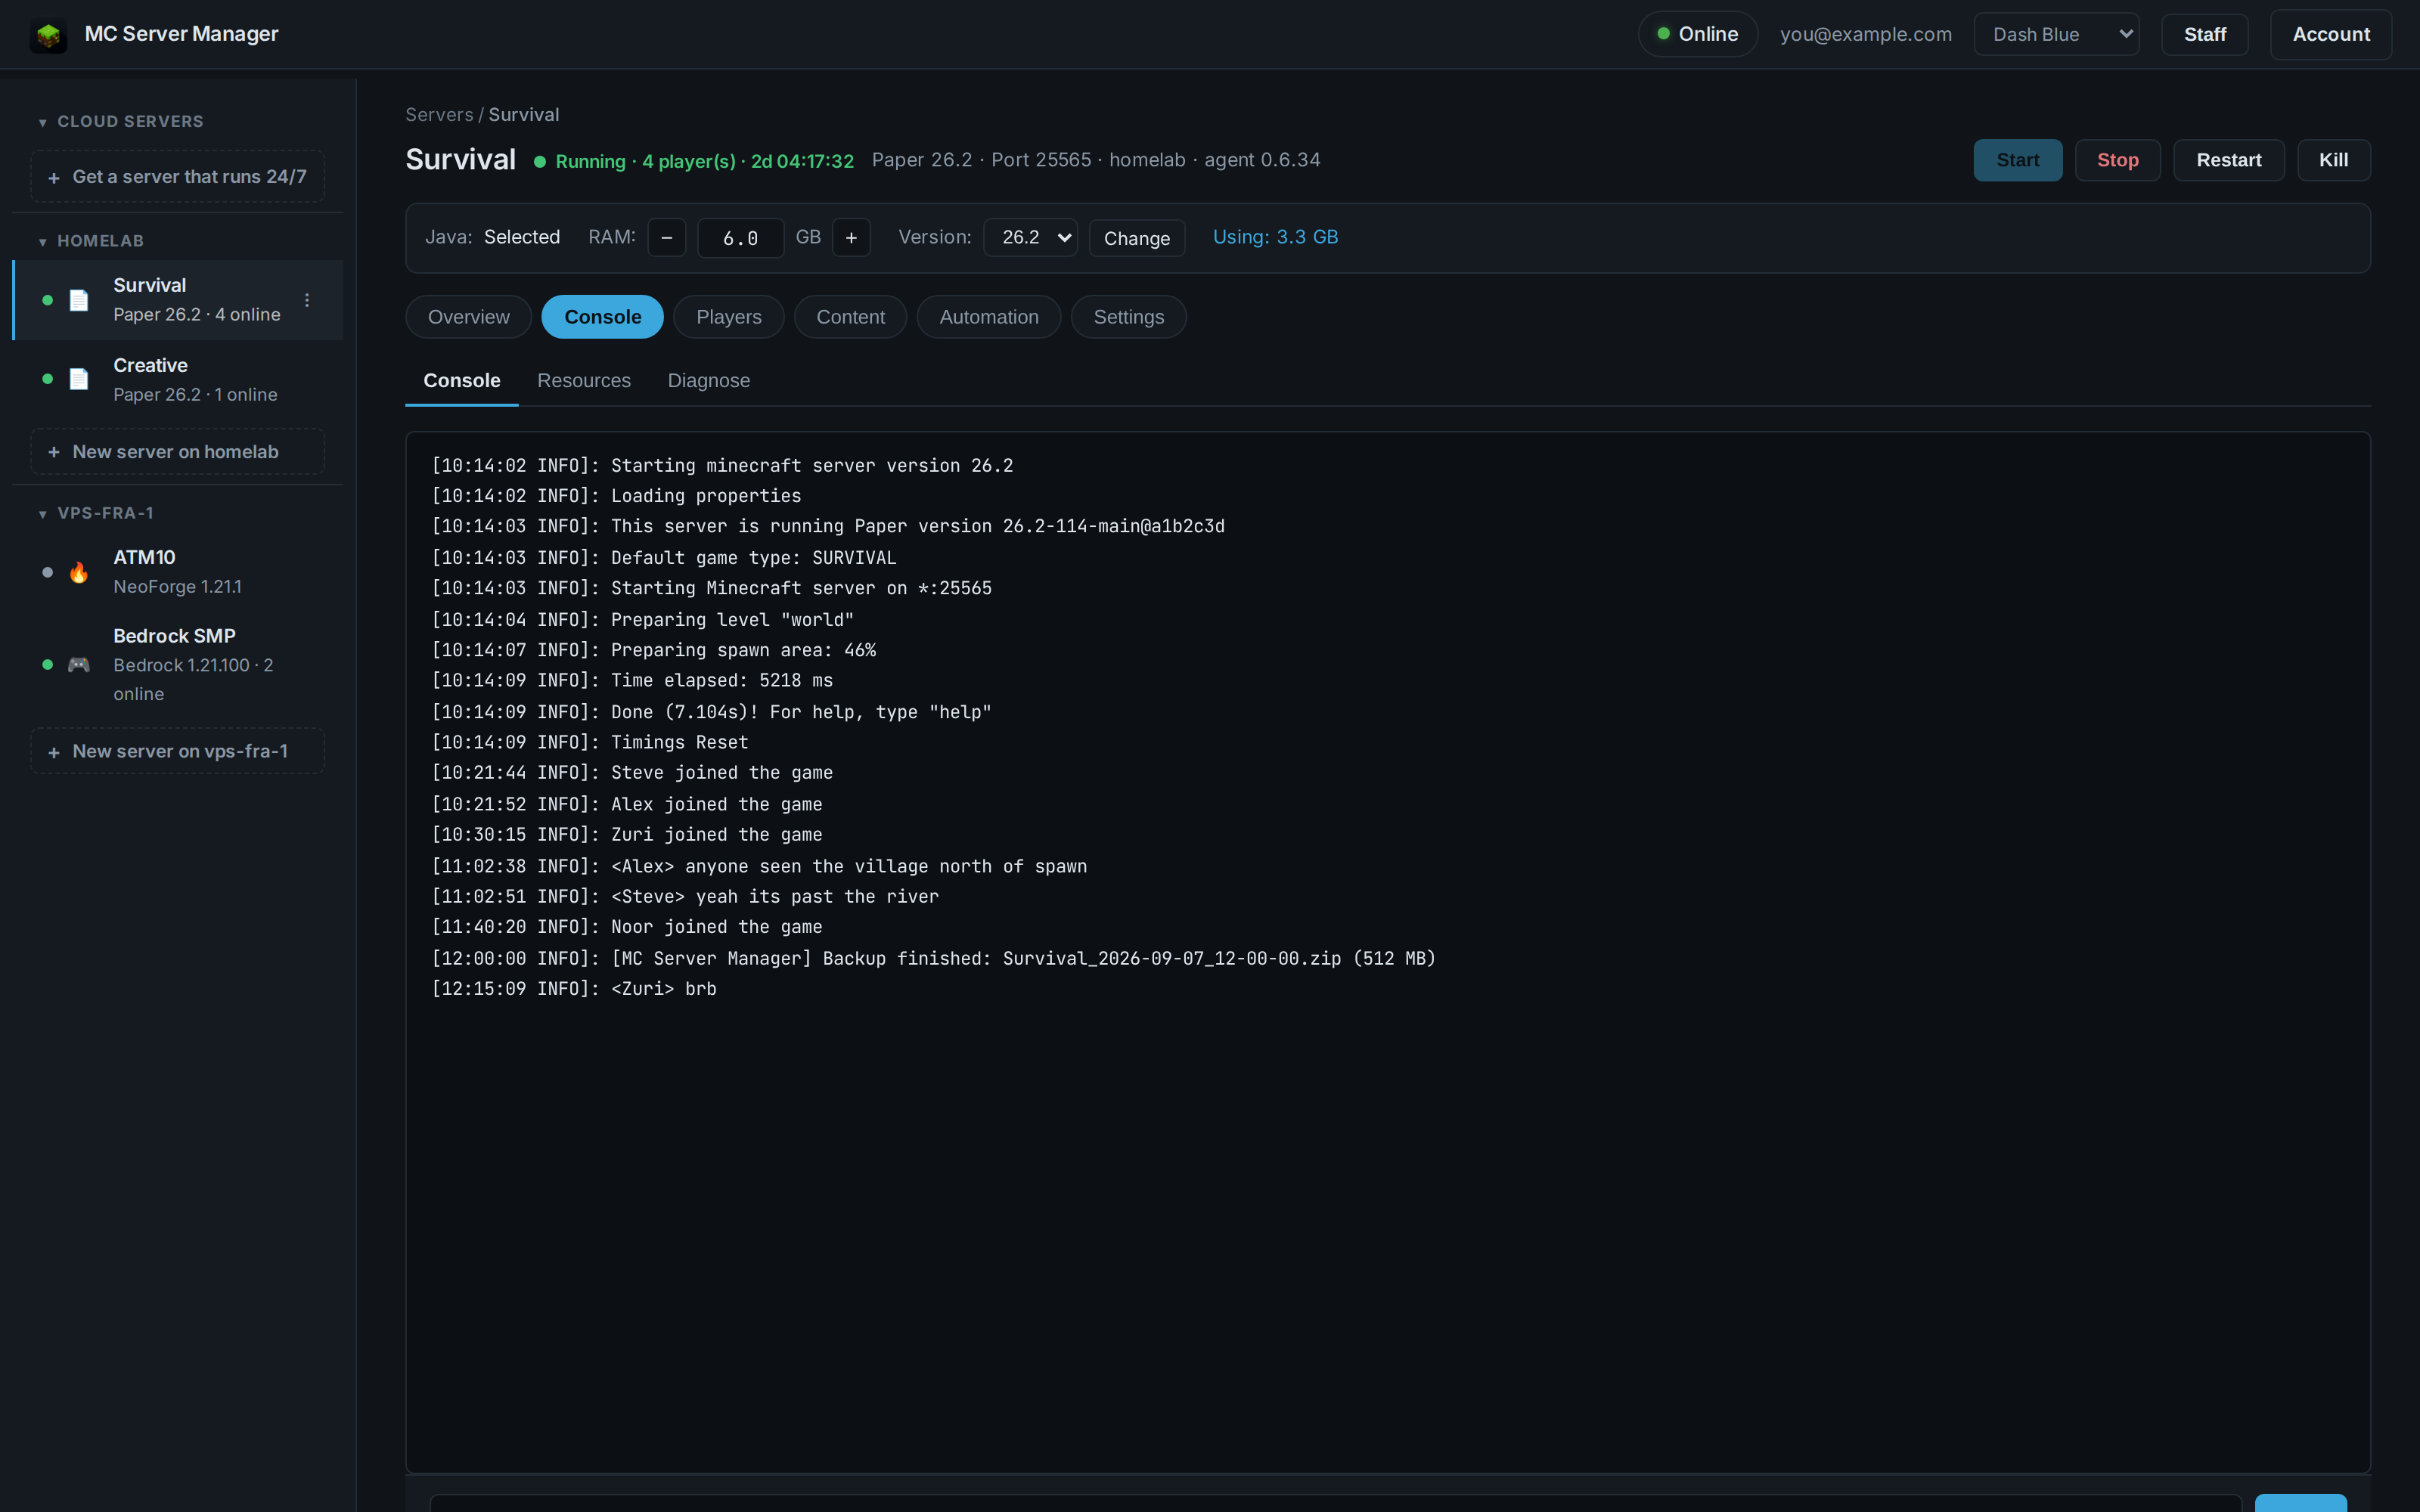Switch to the Resources sub-tab
Screen dimensions: 2420x1512
[583, 381]
